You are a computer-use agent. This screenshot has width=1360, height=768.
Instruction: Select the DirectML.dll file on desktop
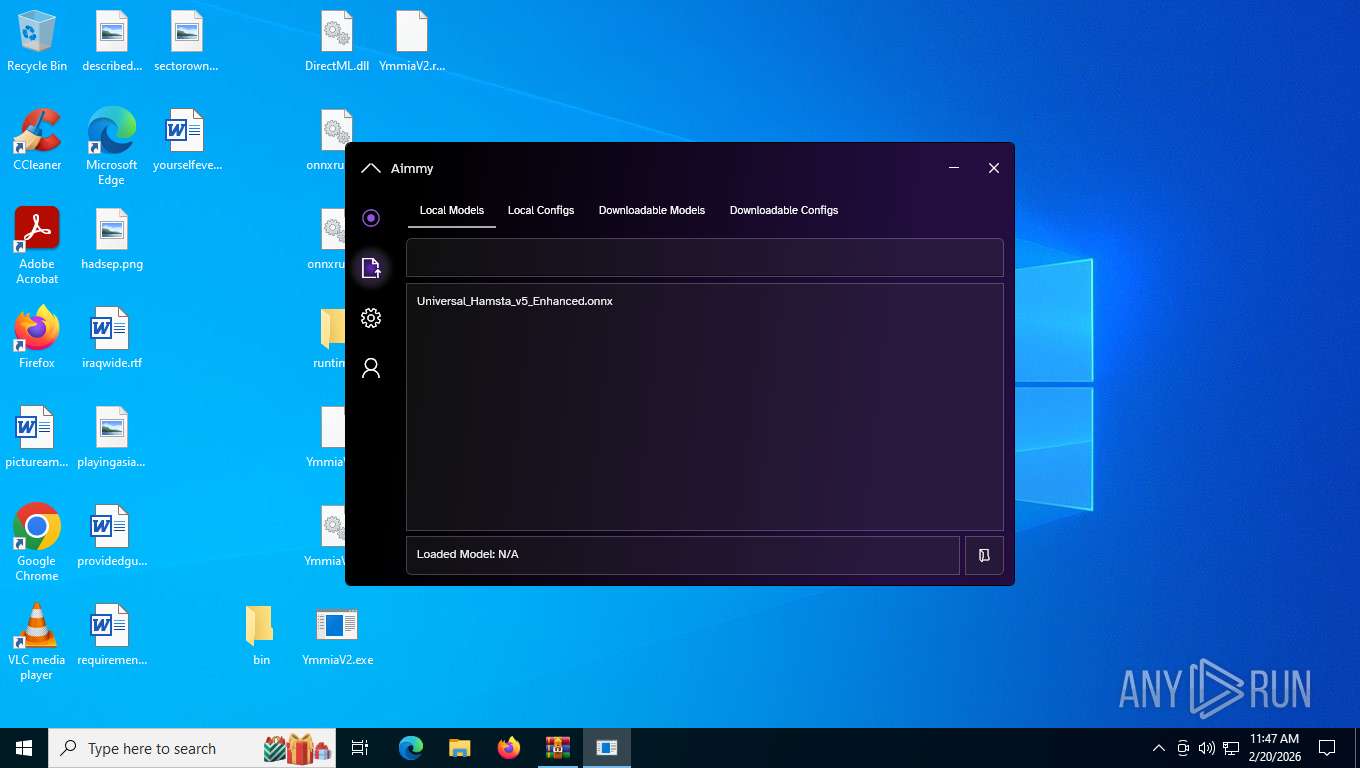[337, 41]
